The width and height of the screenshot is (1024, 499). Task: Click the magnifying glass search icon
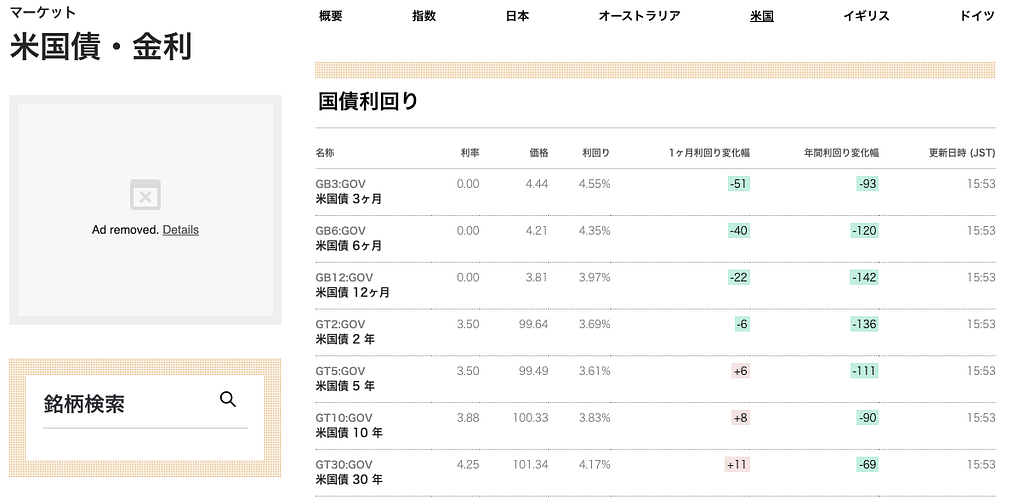tap(228, 400)
